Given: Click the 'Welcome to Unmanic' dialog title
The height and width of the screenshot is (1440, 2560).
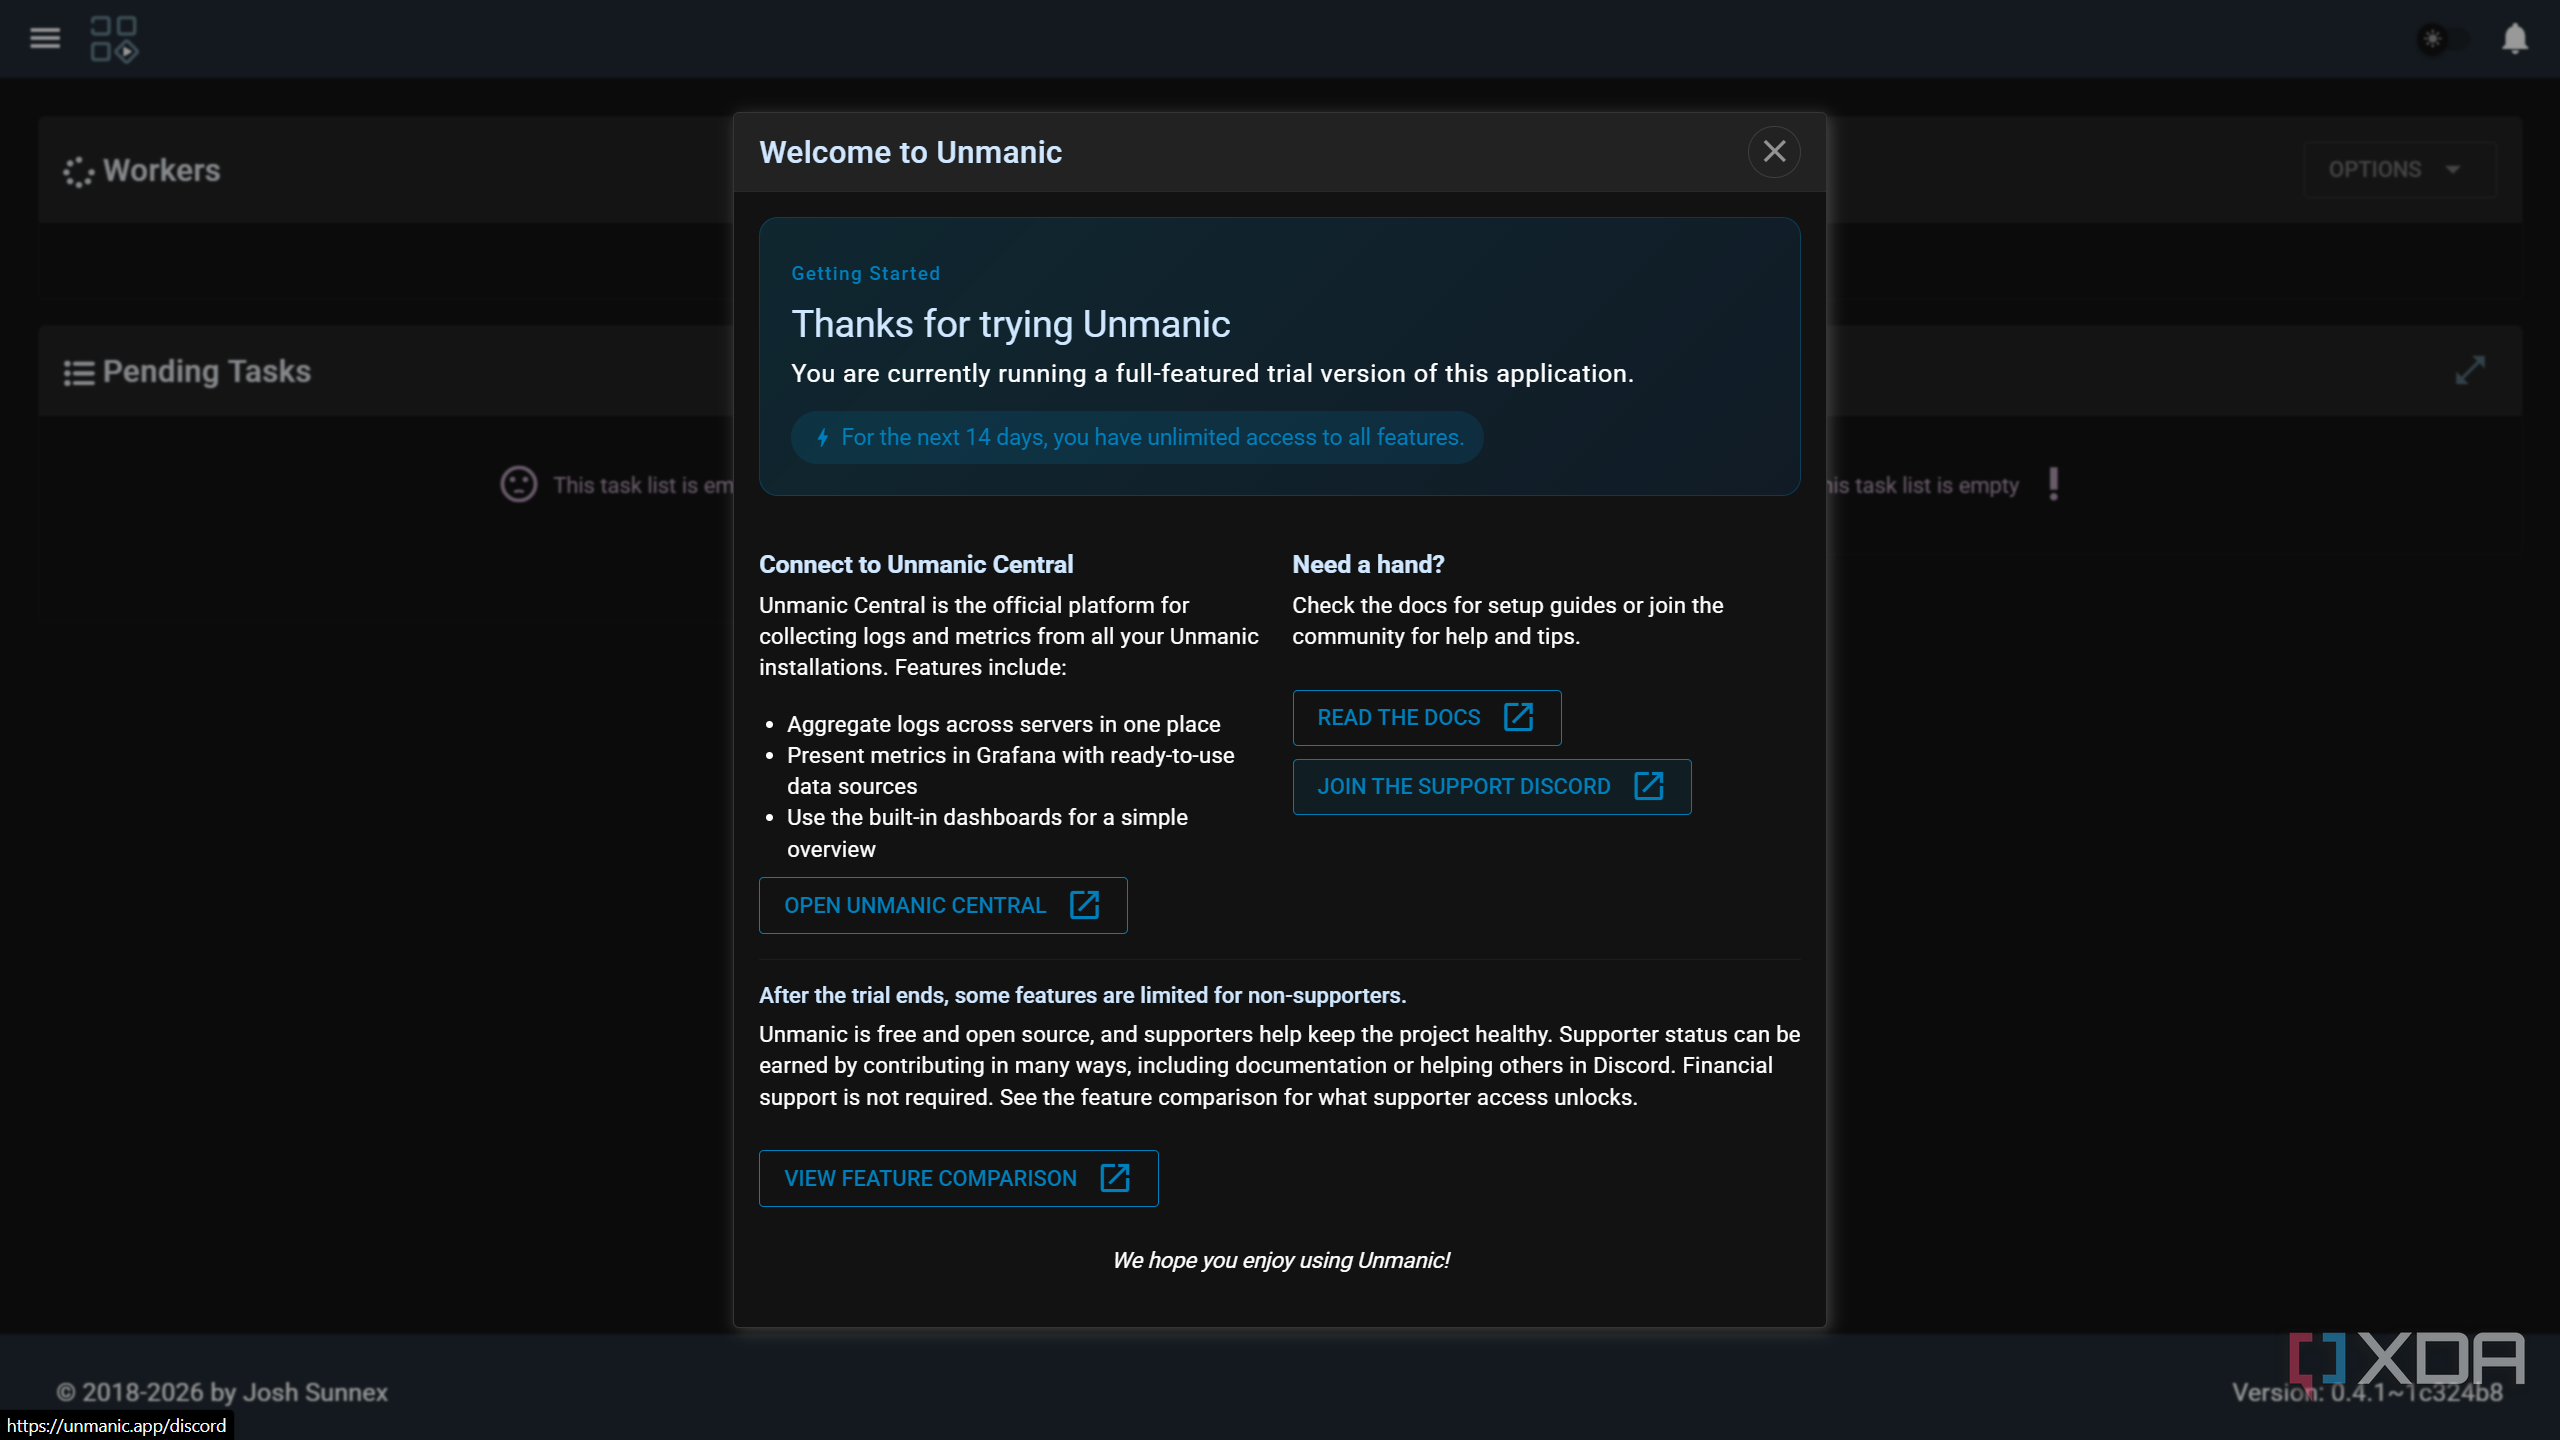Looking at the screenshot, I should click(x=910, y=152).
